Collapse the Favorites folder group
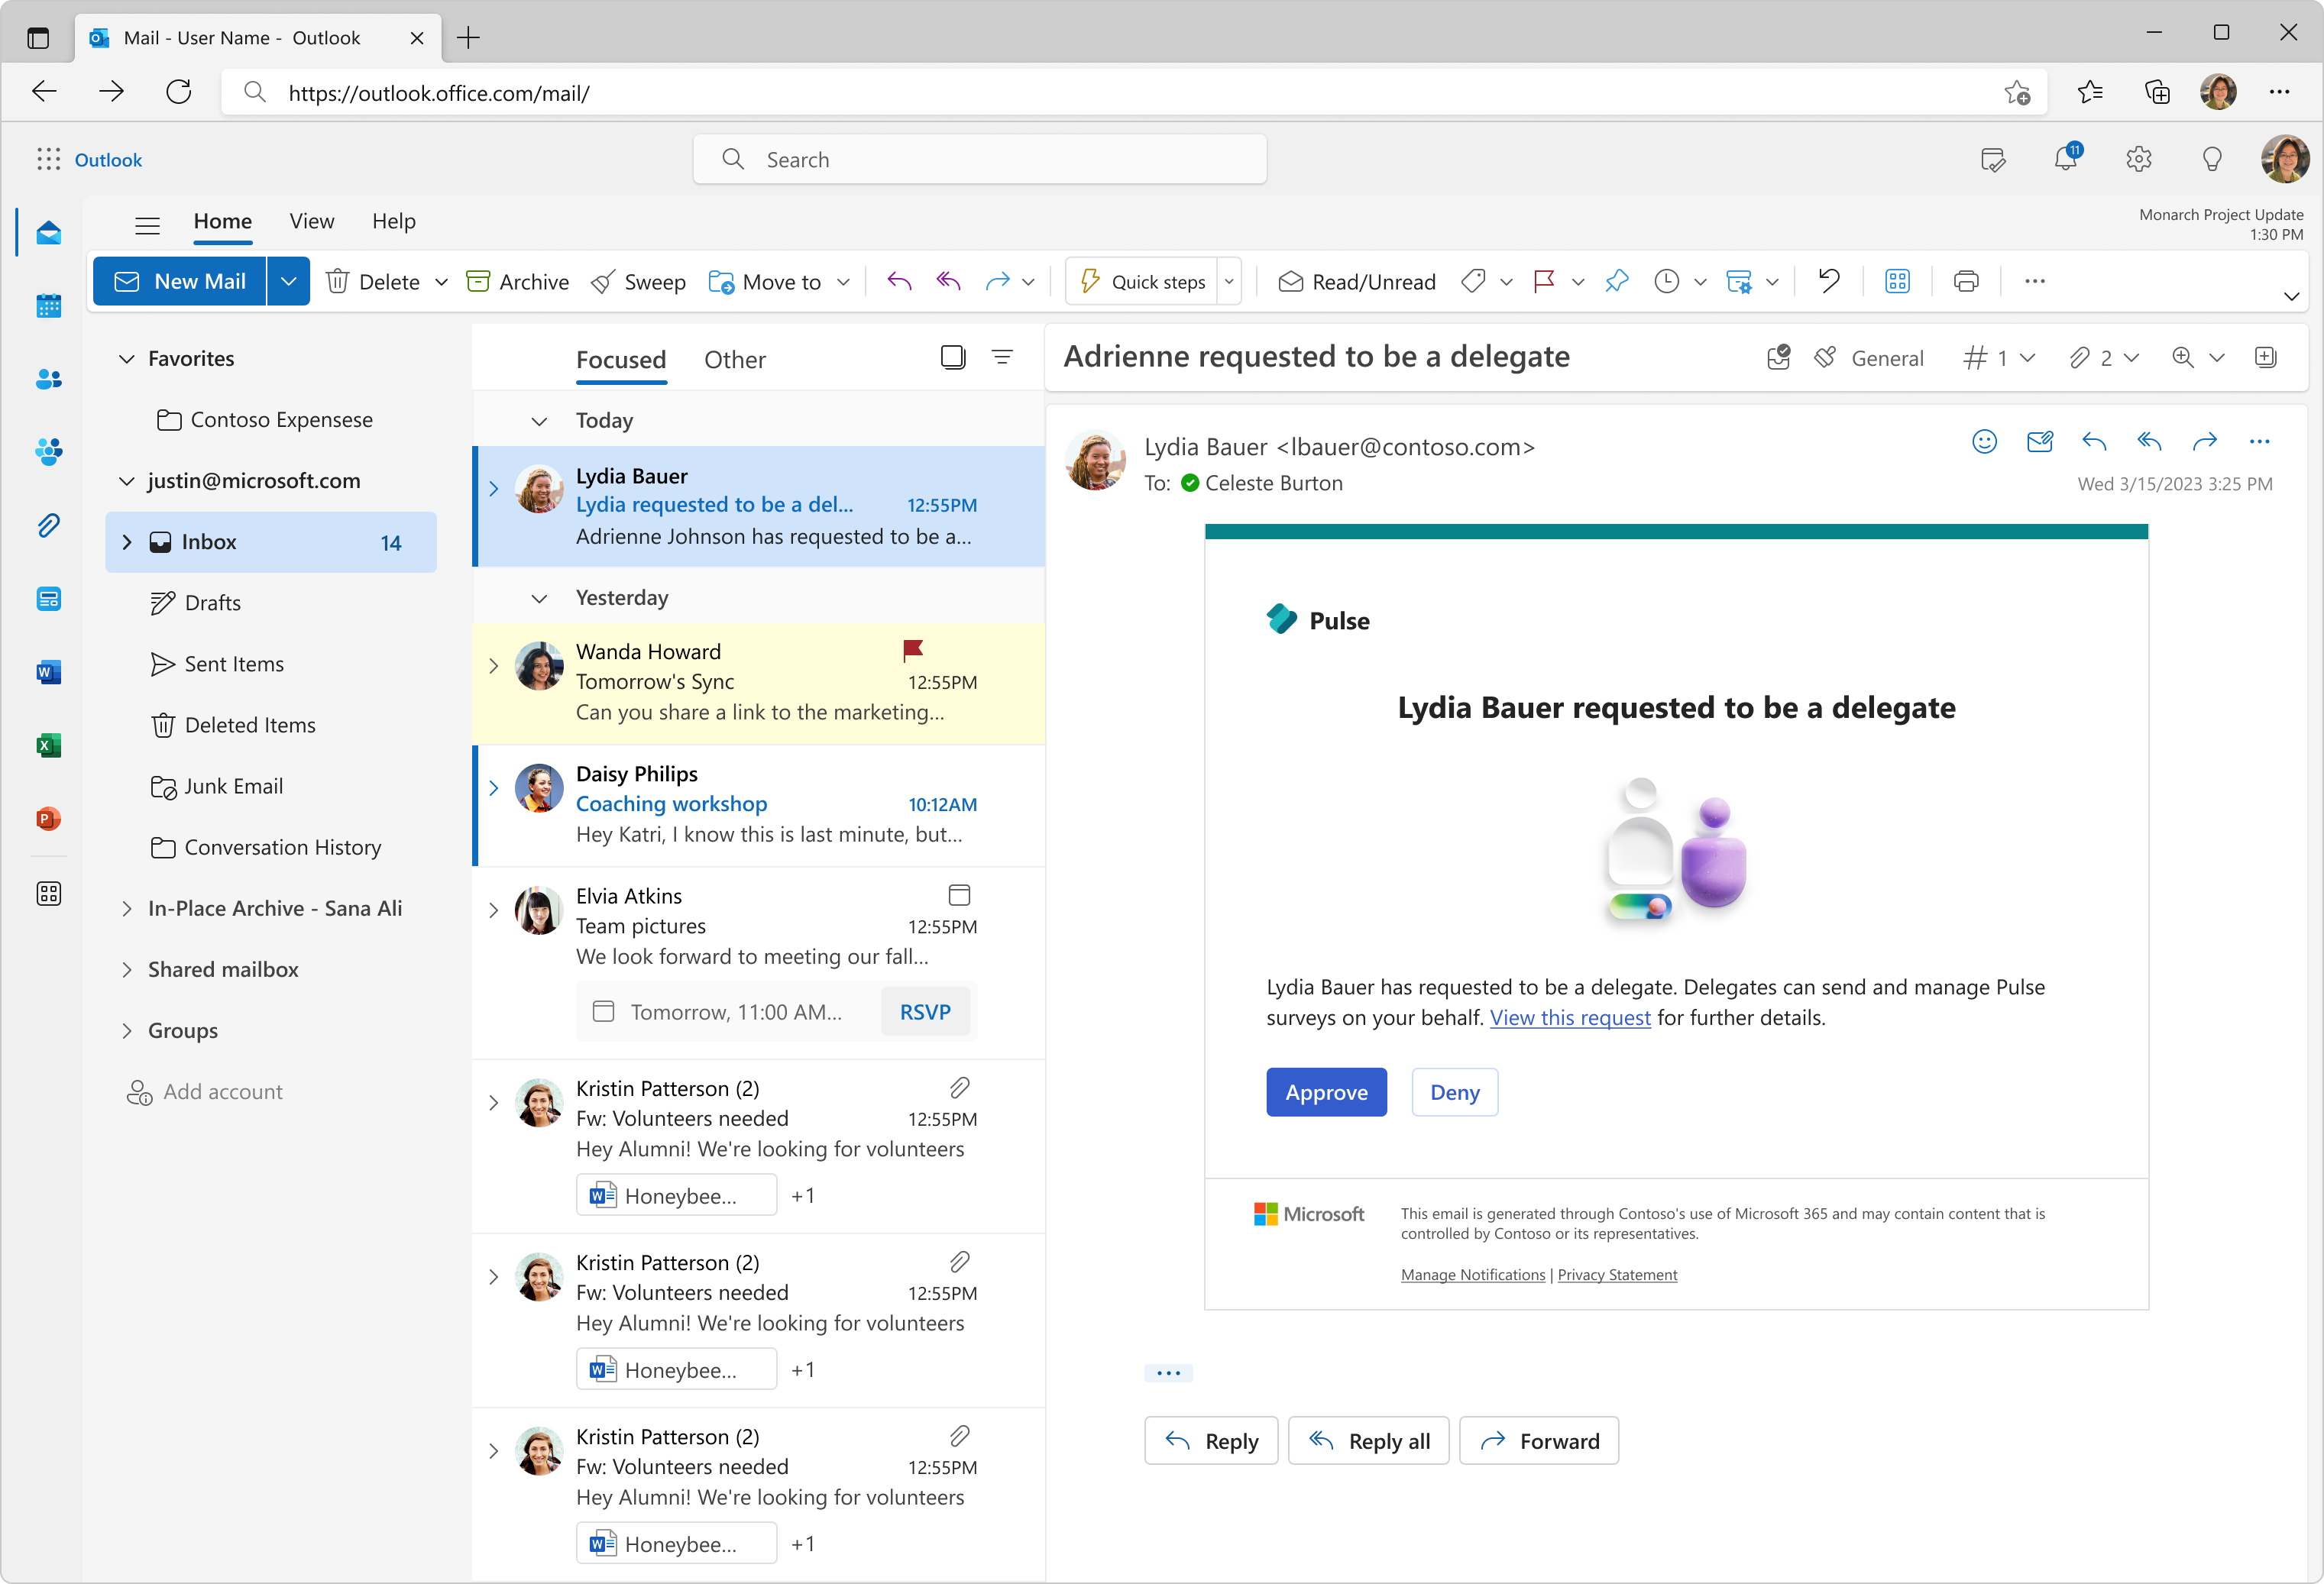The height and width of the screenshot is (1584, 2324). (x=127, y=359)
